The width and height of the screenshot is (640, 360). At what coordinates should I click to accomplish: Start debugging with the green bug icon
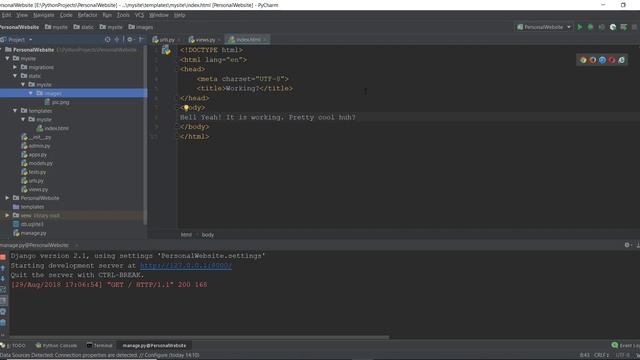(x=590, y=27)
